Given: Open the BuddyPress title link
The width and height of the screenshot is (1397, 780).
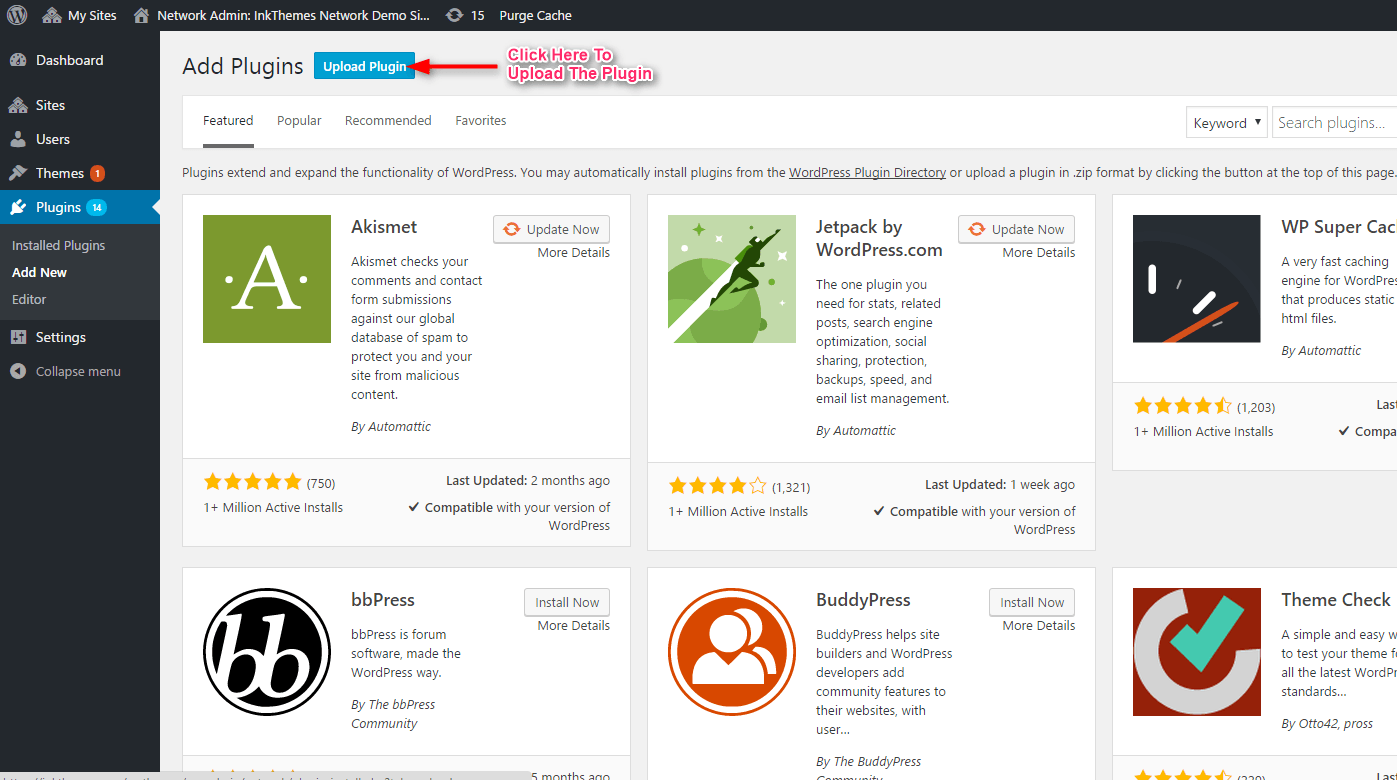Looking at the screenshot, I should tap(863, 600).
